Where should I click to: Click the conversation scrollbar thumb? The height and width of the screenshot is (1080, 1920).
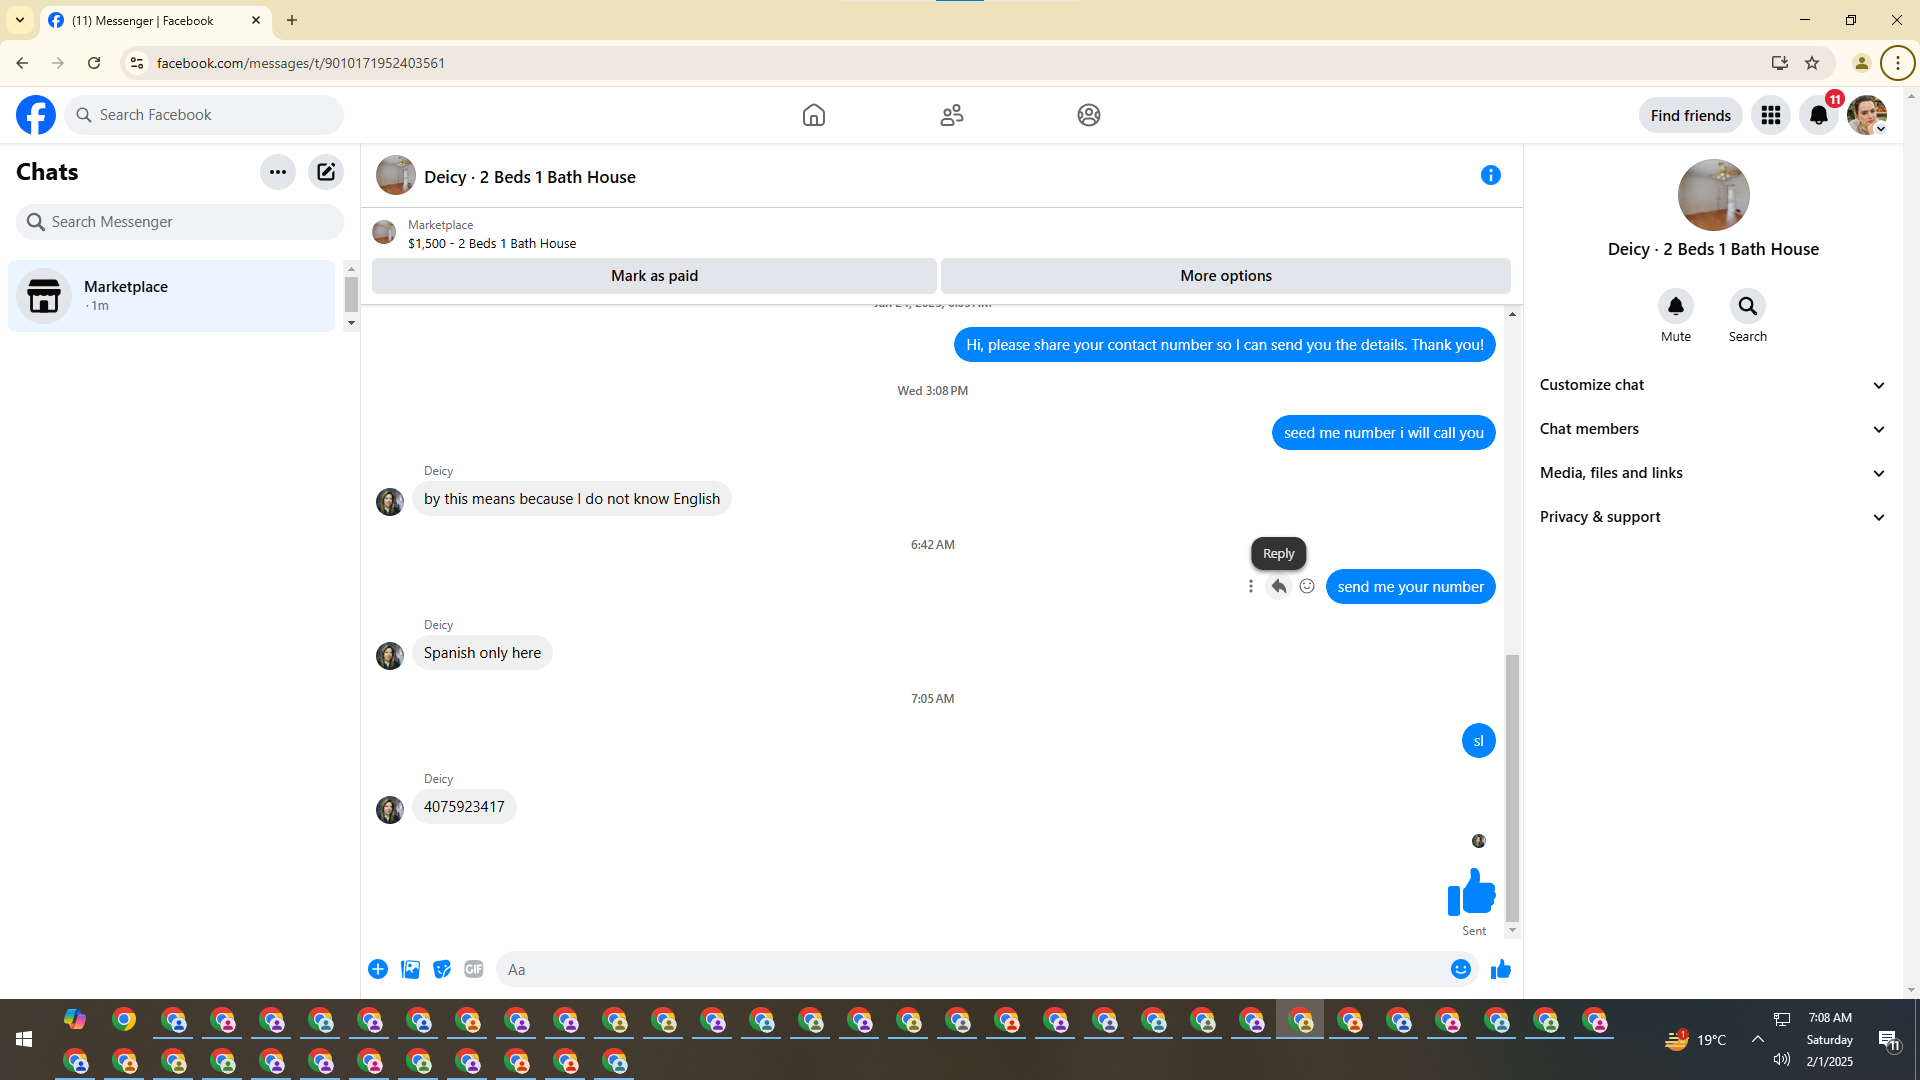point(1512,786)
